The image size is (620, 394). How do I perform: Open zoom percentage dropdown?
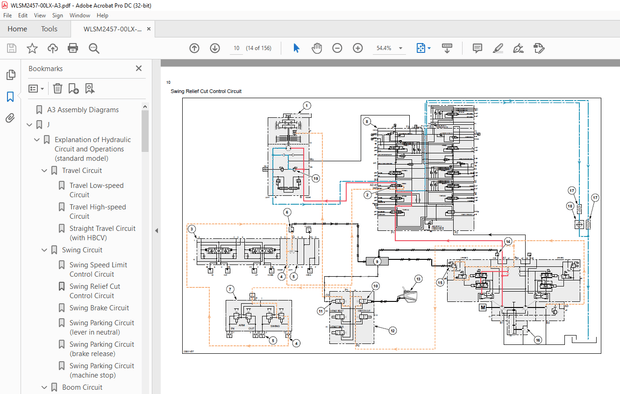click(x=401, y=48)
